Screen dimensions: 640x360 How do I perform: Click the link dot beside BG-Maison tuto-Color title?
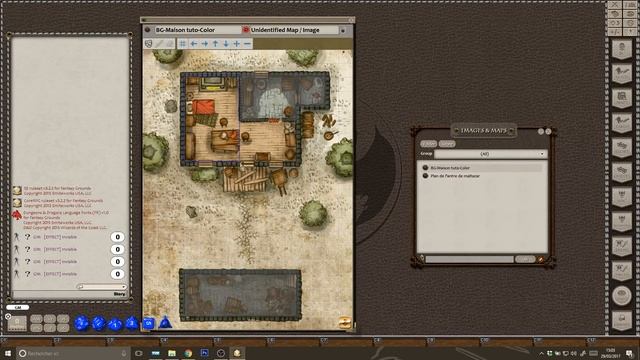click(x=148, y=30)
